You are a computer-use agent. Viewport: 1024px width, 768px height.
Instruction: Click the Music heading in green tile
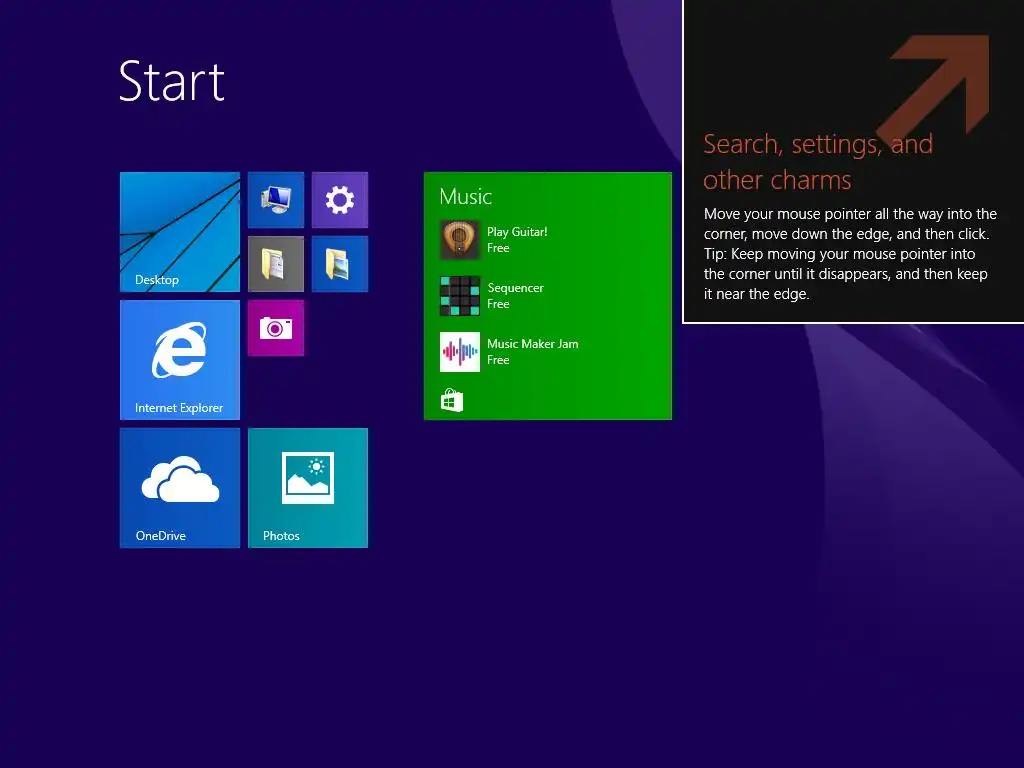[x=466, y=197]
